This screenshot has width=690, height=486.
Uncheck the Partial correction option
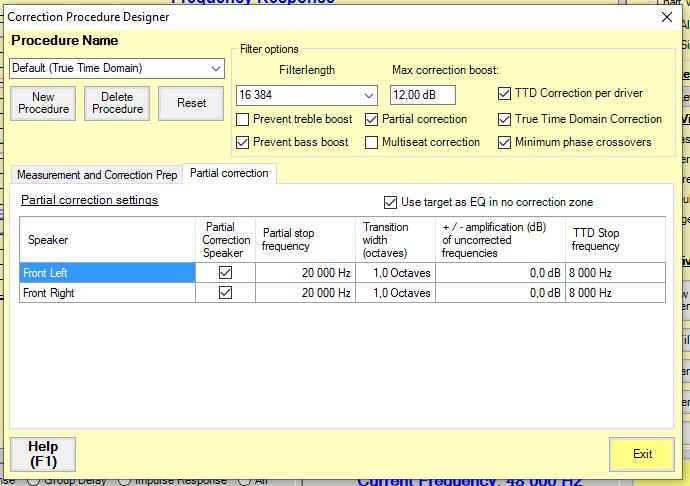(x=372, y=119)
